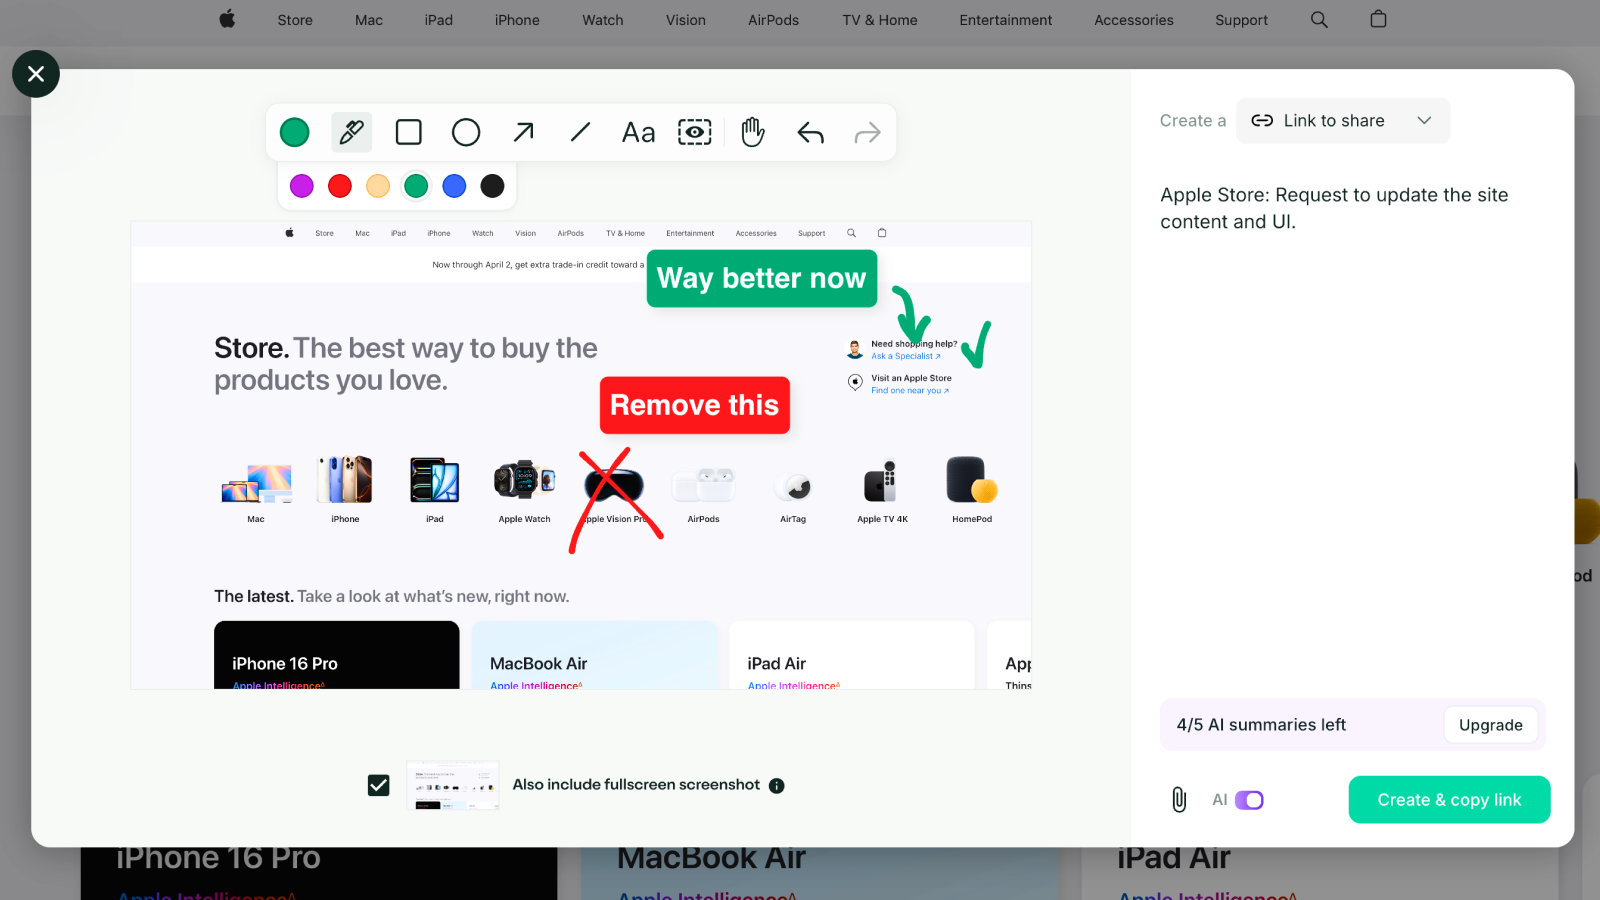Uncheck Also include fullscreen screenshot
This screenshot has height=900, width=1600.
pos(379,785)
